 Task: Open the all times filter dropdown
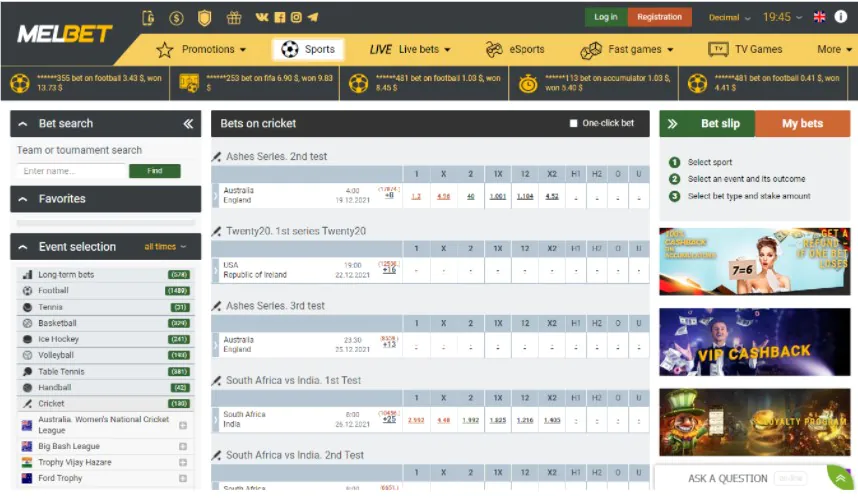click(x=165, y=247)
